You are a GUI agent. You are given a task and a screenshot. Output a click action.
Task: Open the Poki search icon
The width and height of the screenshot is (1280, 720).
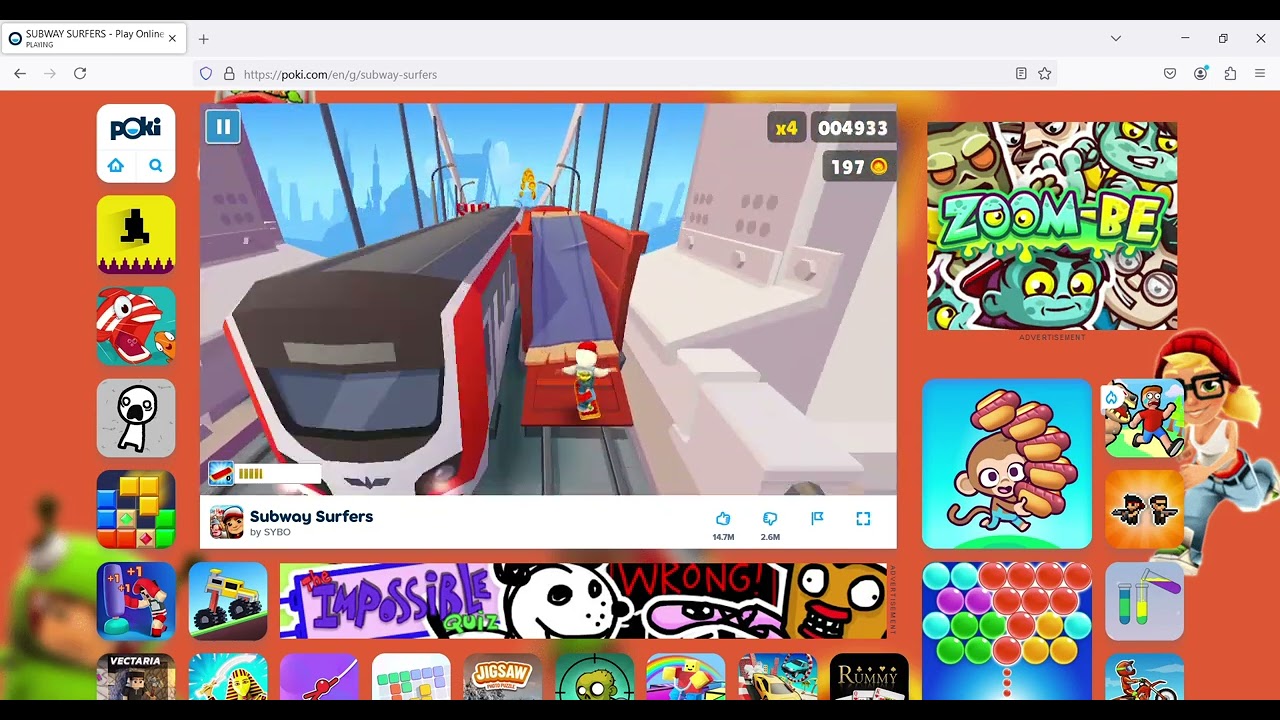point(156,166)
